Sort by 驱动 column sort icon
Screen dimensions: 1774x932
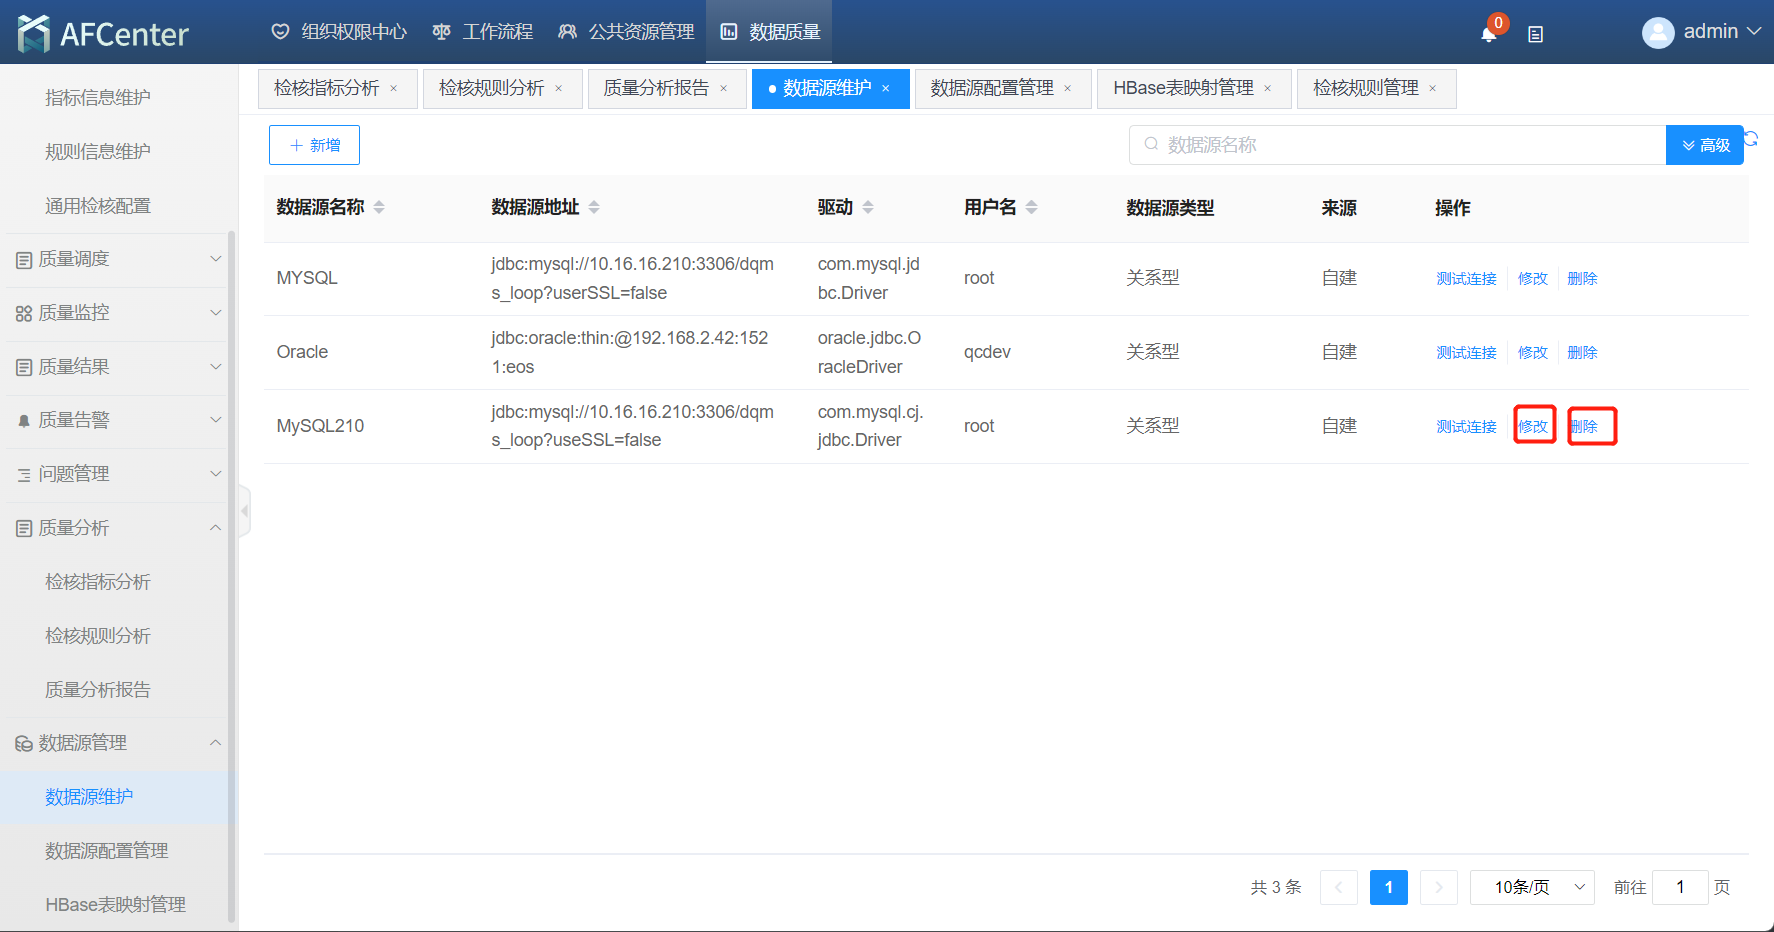click(868, 207)
